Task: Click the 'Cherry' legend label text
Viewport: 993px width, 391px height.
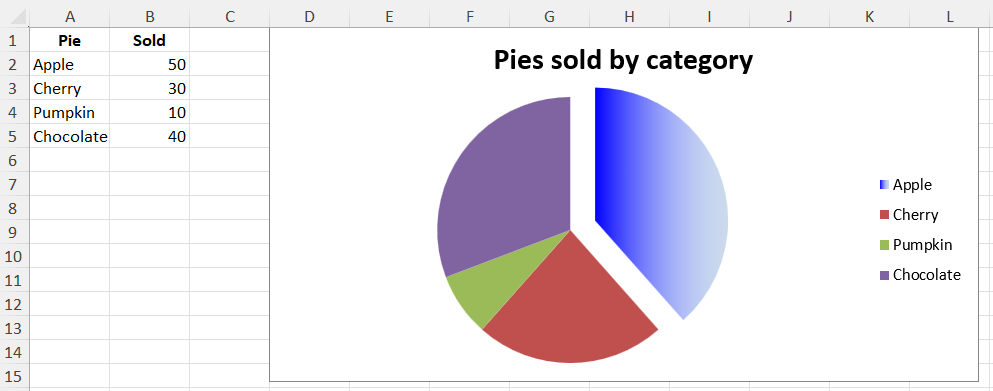Action: (x=915, y=215)
